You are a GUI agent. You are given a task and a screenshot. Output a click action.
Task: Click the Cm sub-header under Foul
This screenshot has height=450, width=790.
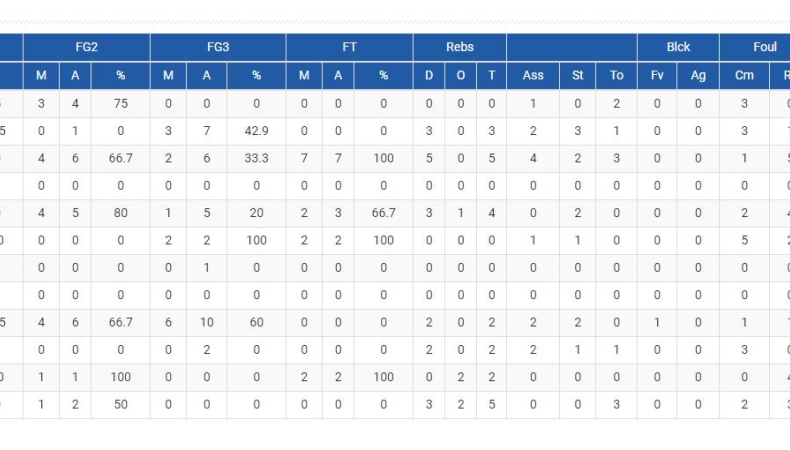[x=744, y=76]
